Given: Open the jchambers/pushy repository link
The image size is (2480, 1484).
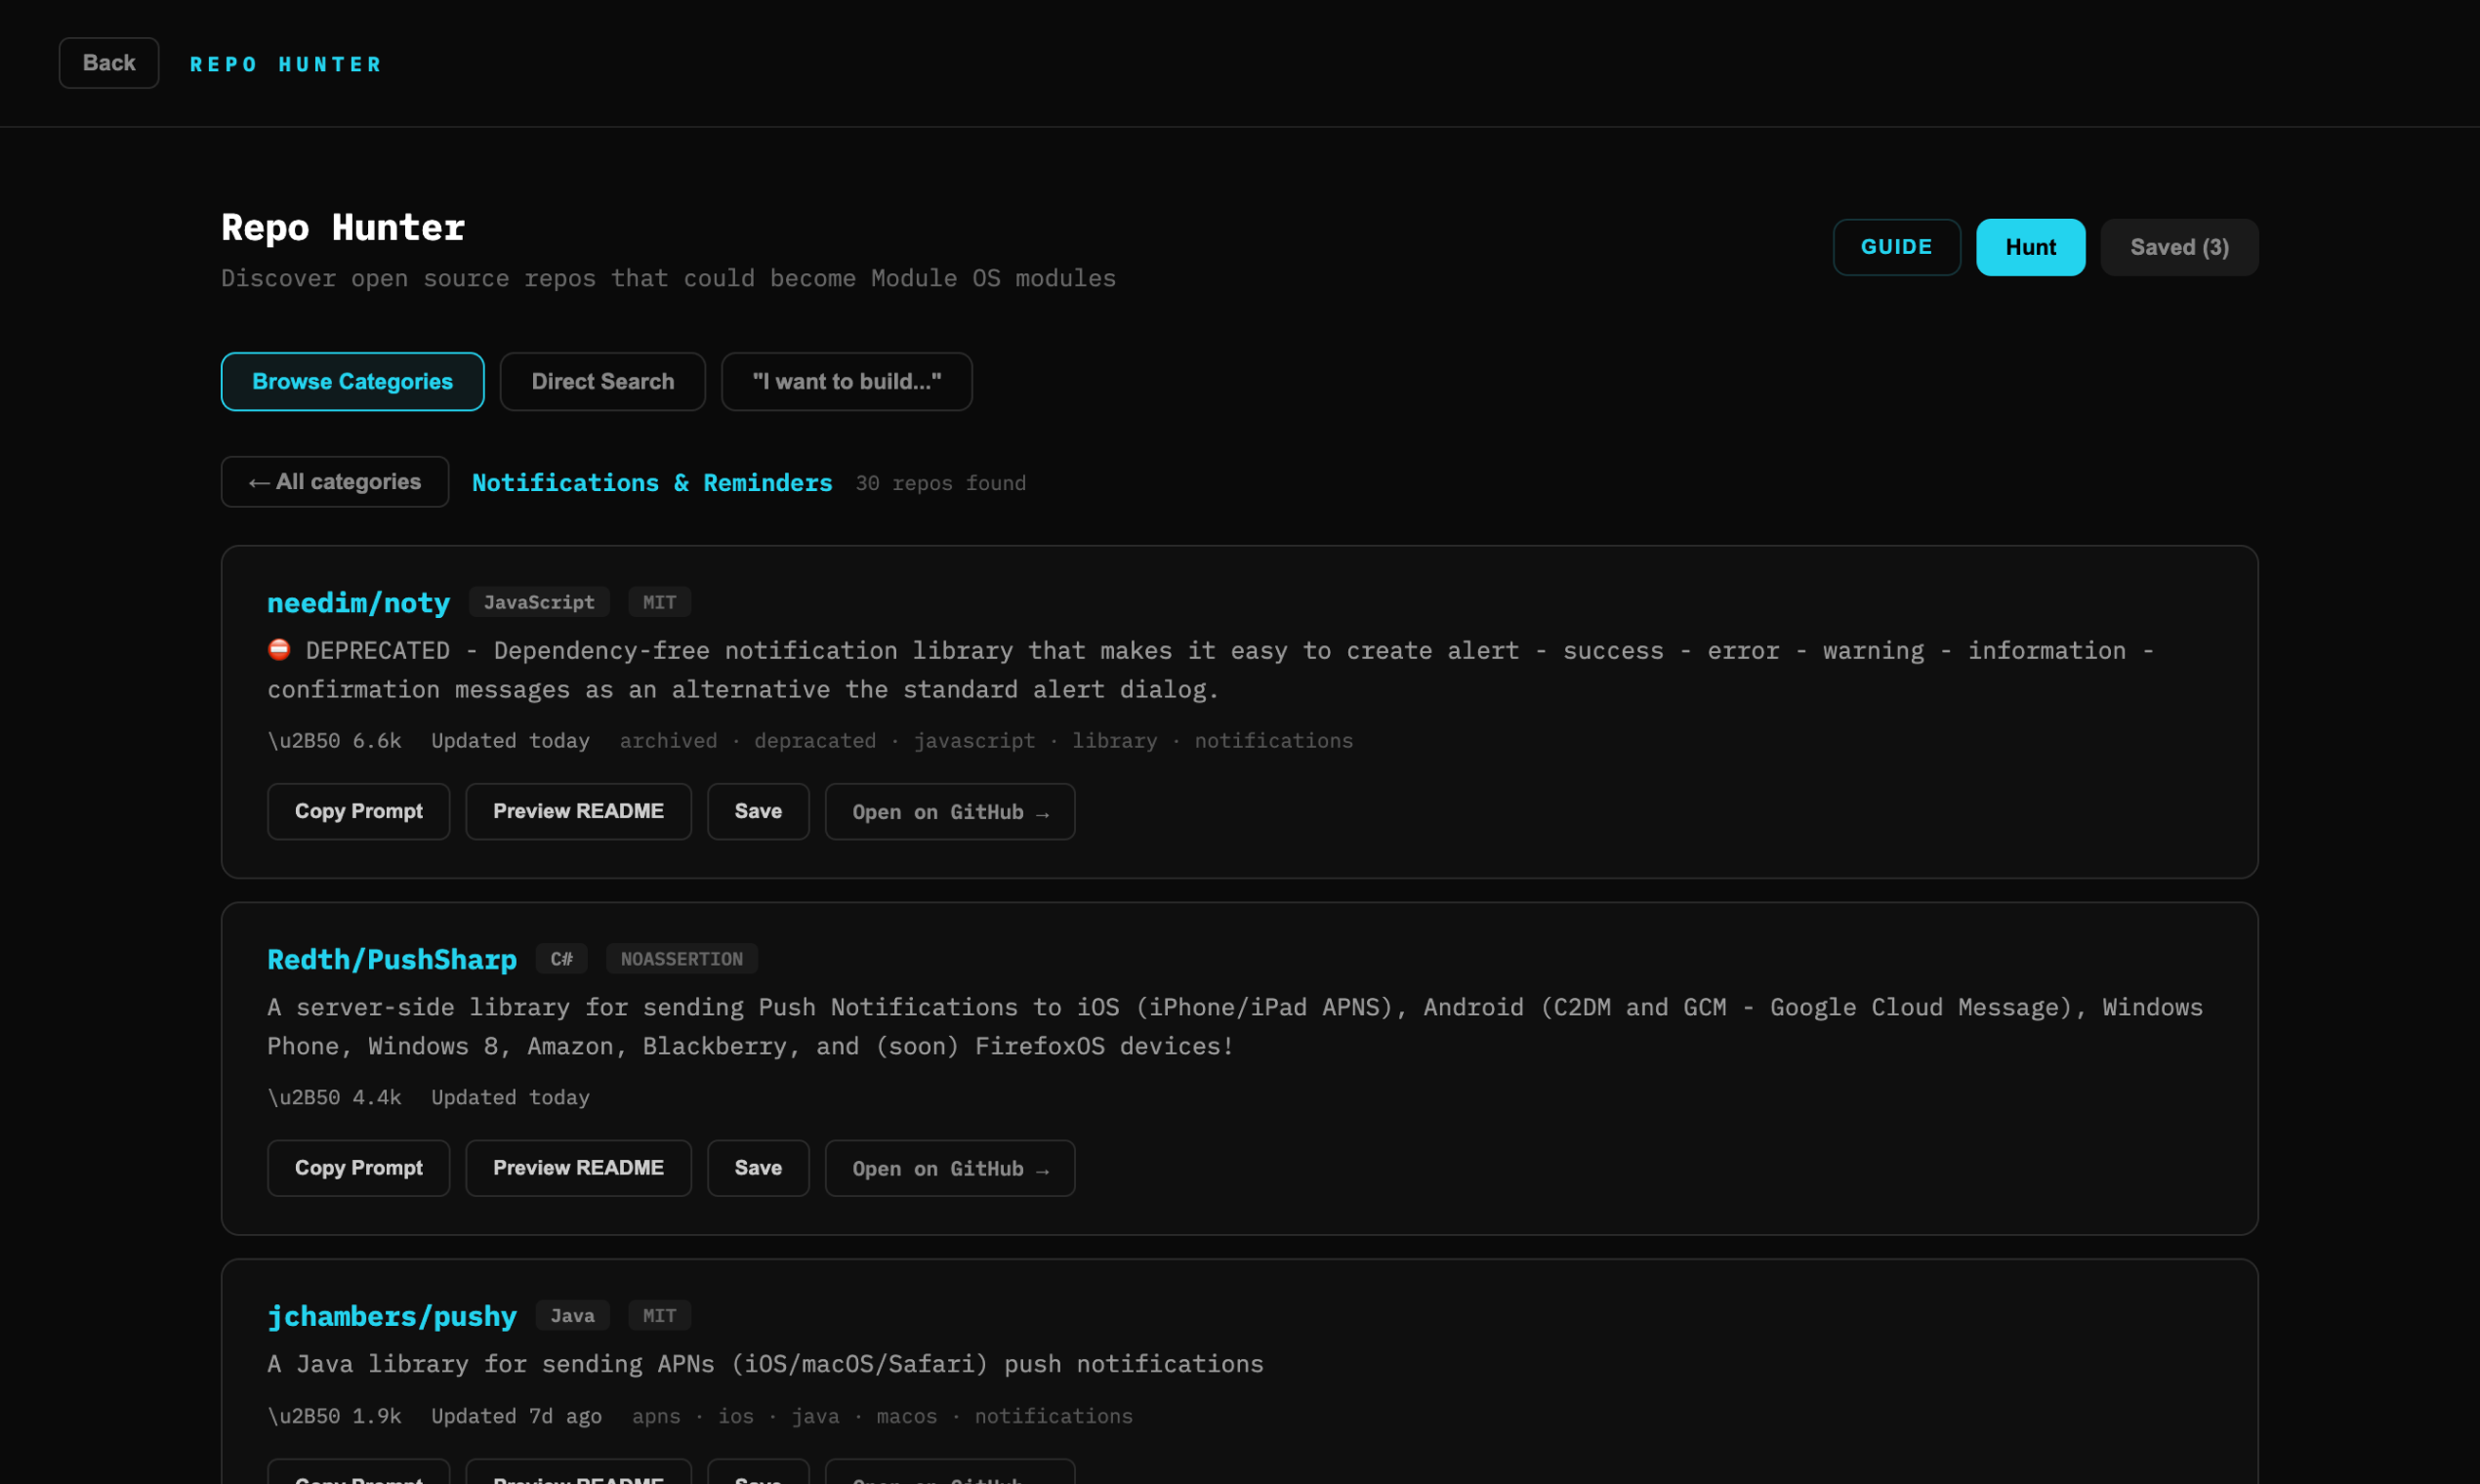Looking at the screenshot, I should tap(392, 1316).
